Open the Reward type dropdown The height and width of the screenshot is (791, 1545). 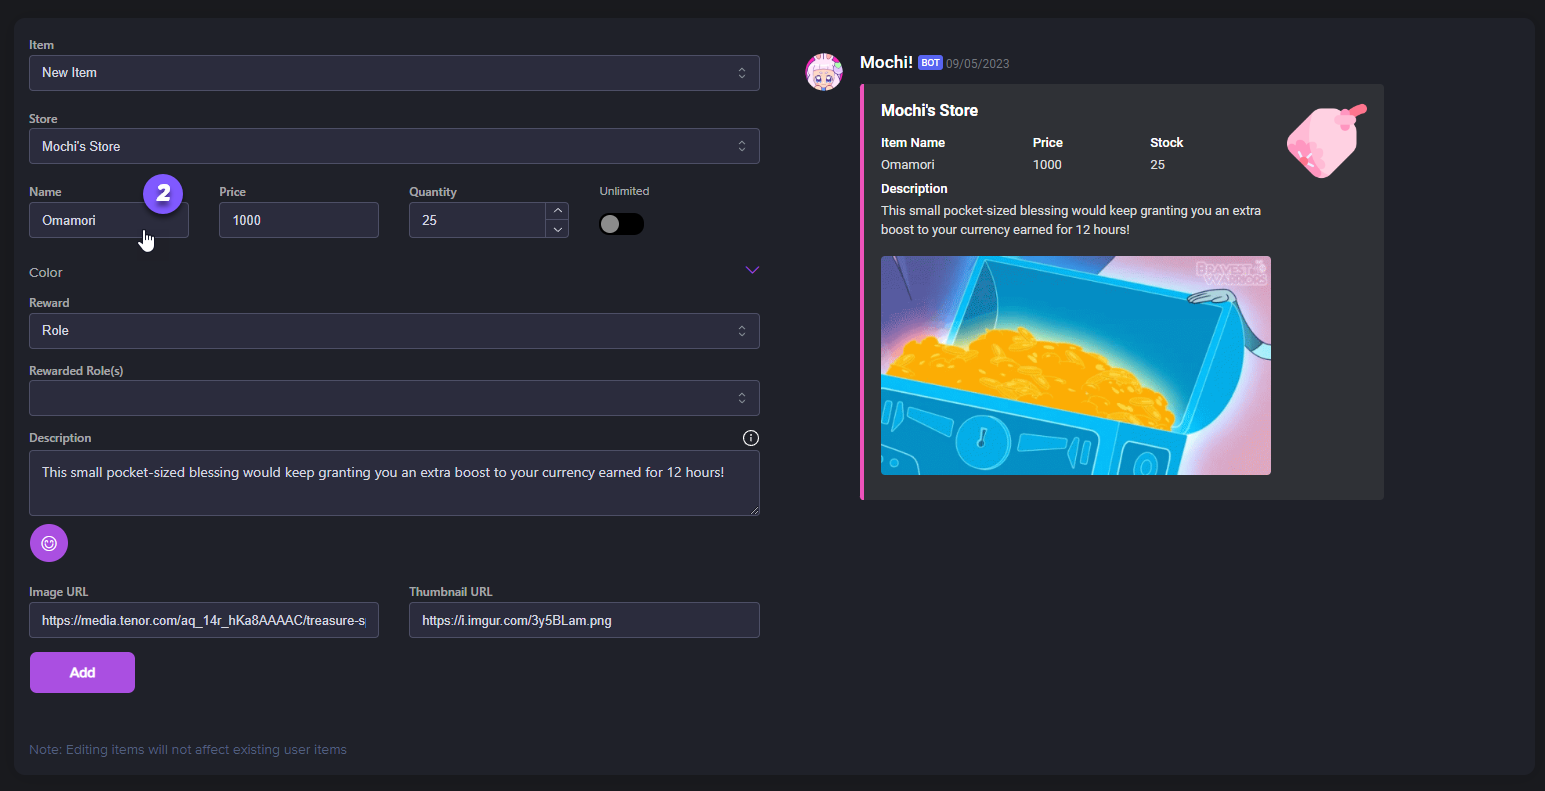click(394, 331)
